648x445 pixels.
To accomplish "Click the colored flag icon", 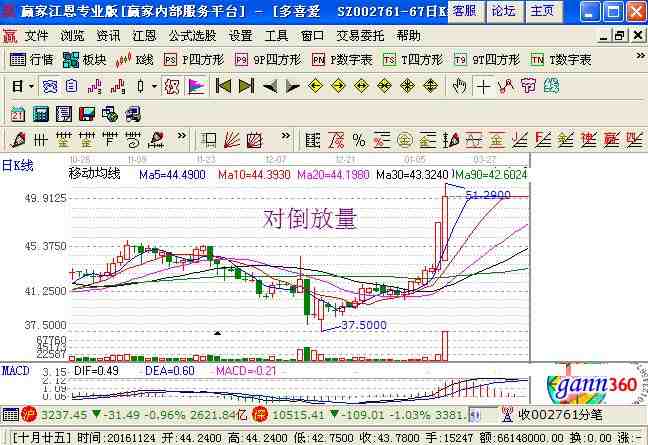I will click(197, 86).
